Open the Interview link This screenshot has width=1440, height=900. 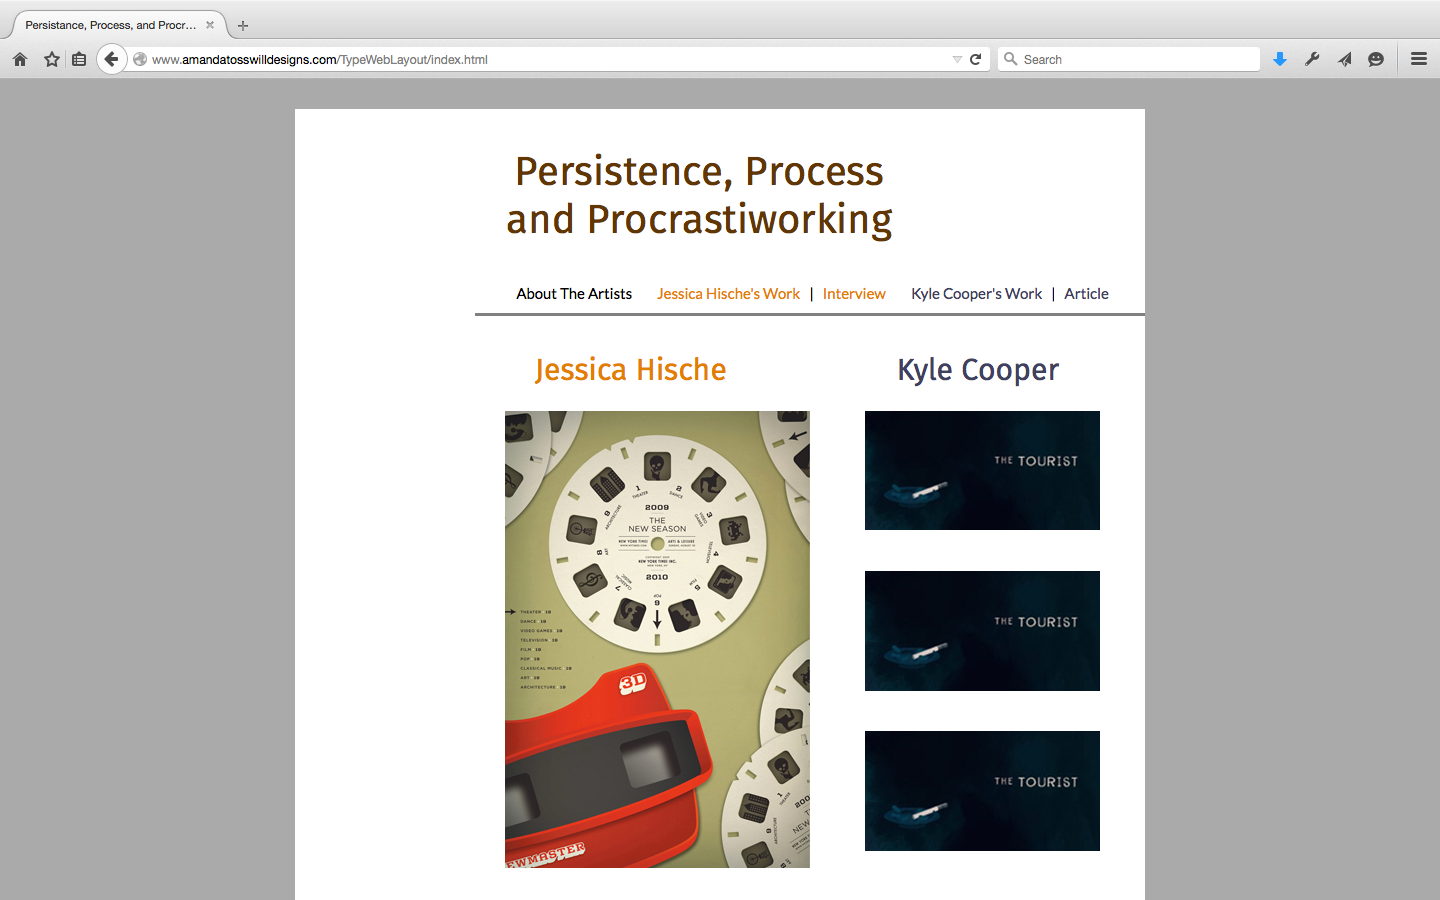[x=854, y=294]
